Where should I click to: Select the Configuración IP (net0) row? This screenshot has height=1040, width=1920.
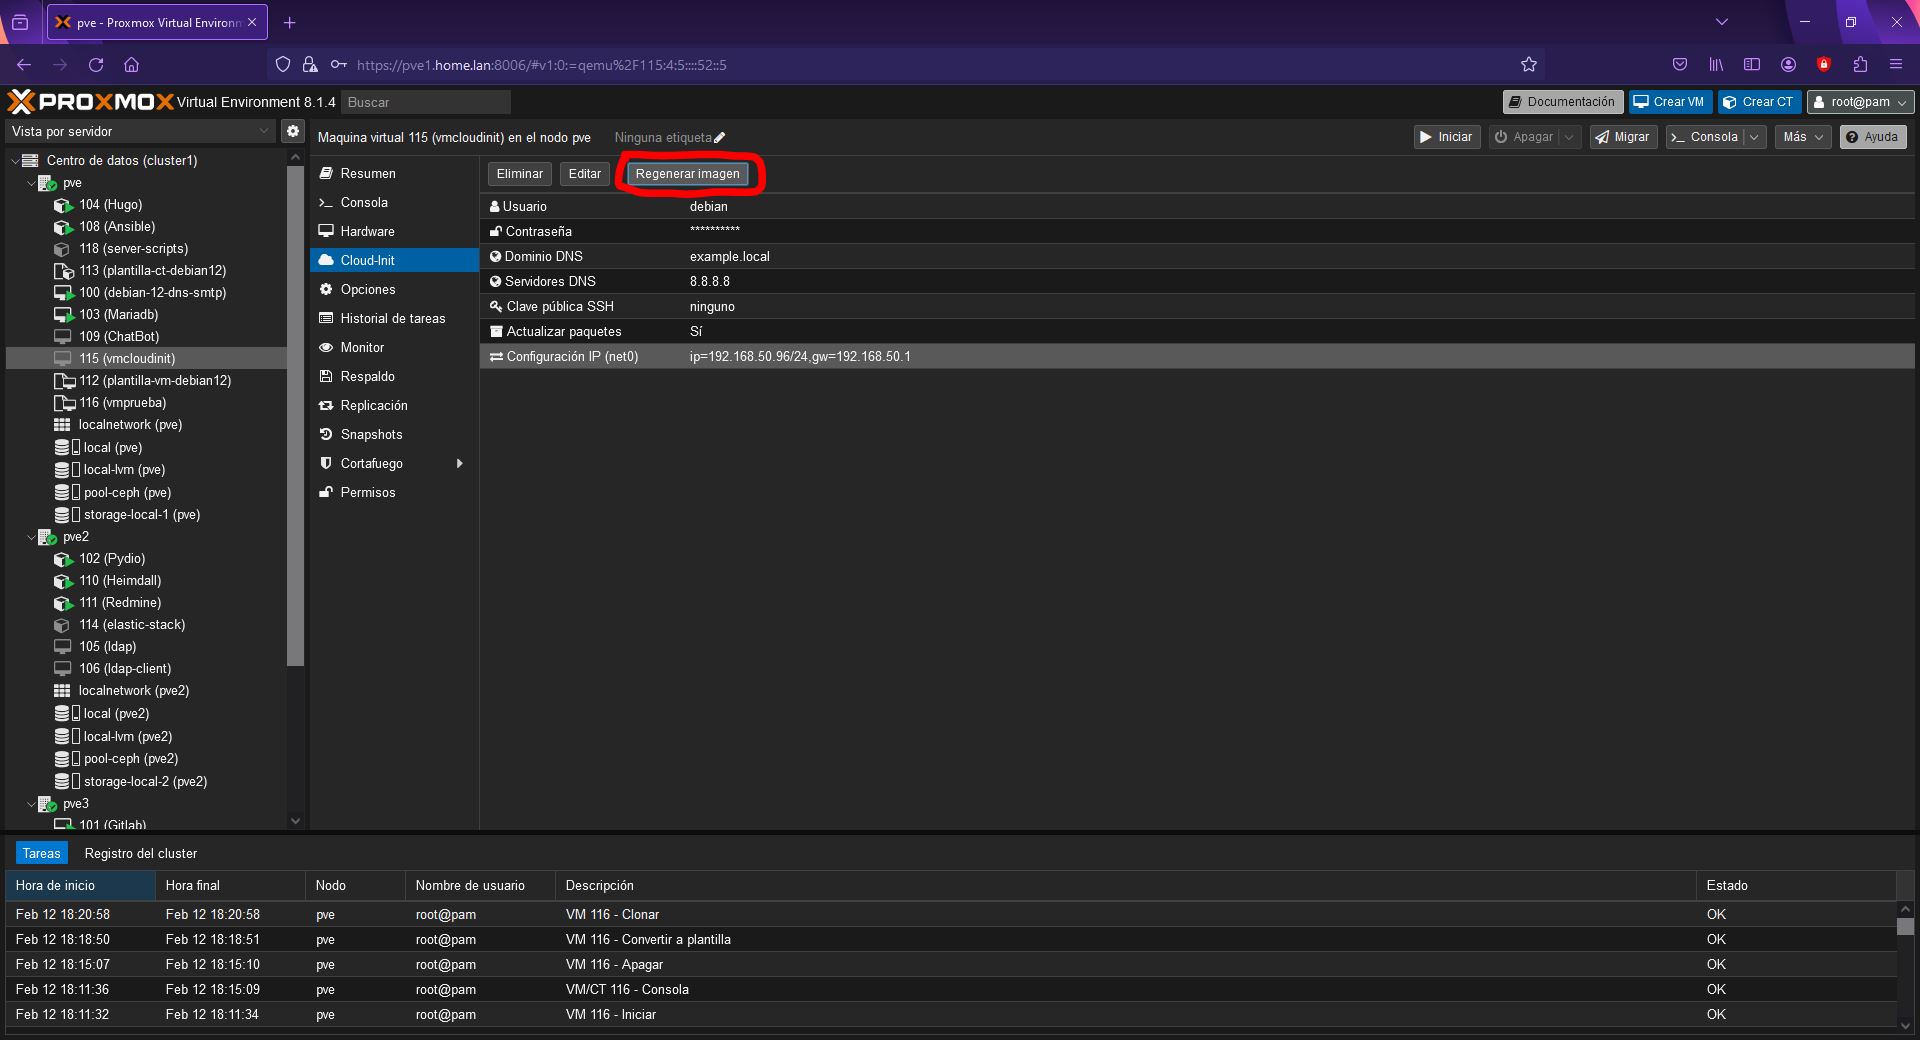click(x=1197, y=356)
